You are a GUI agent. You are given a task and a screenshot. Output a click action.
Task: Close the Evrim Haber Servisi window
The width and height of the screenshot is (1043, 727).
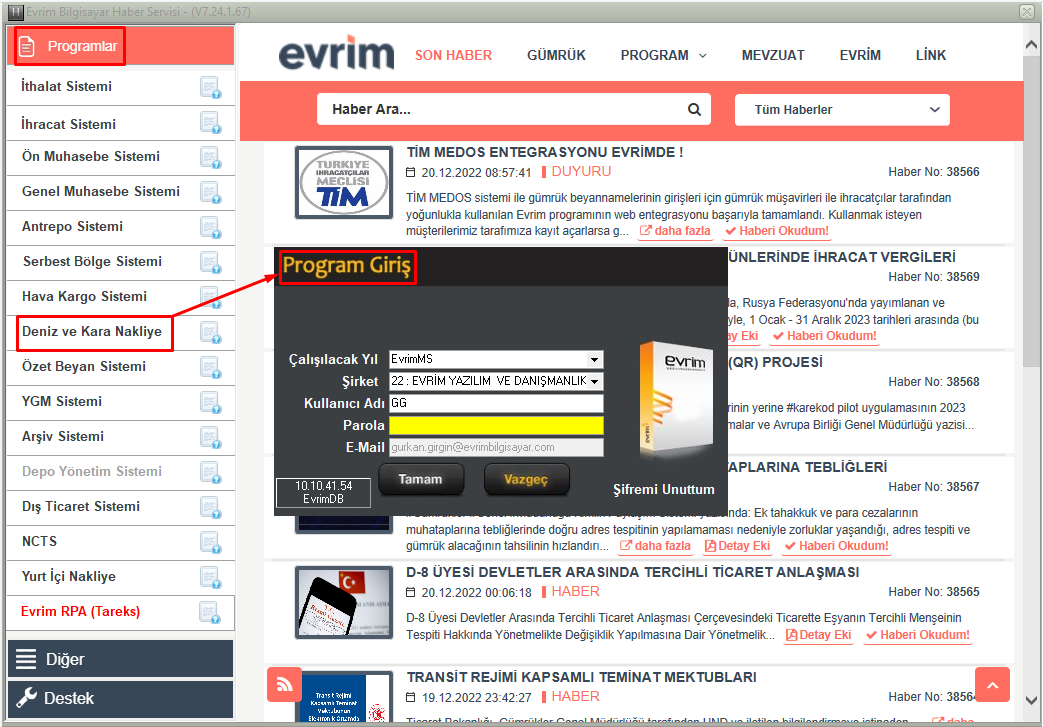click(x=1027, y=11)
